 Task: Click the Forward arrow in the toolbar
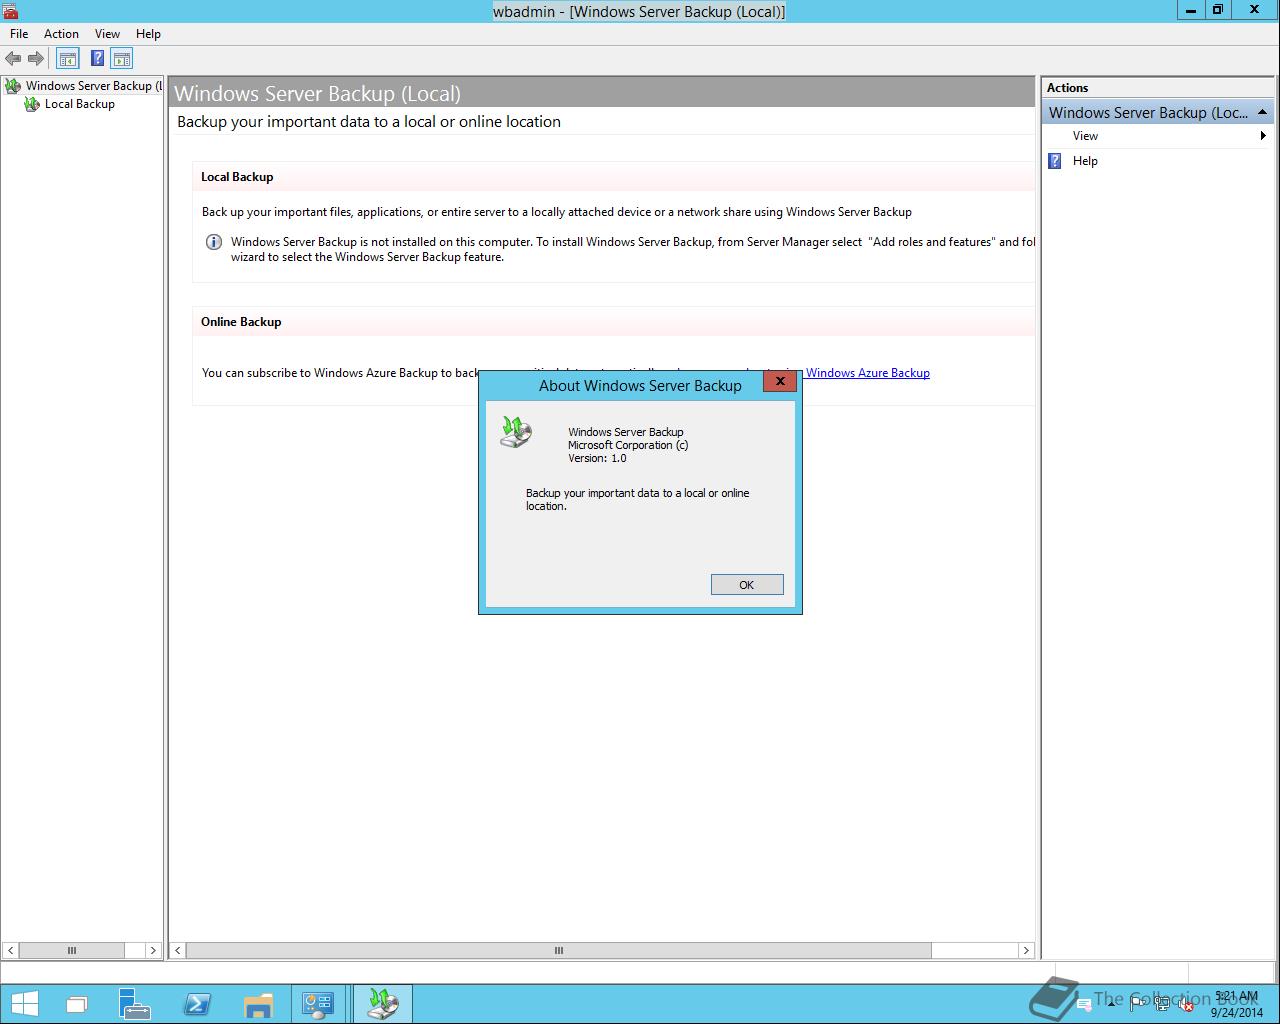(36, 59)
